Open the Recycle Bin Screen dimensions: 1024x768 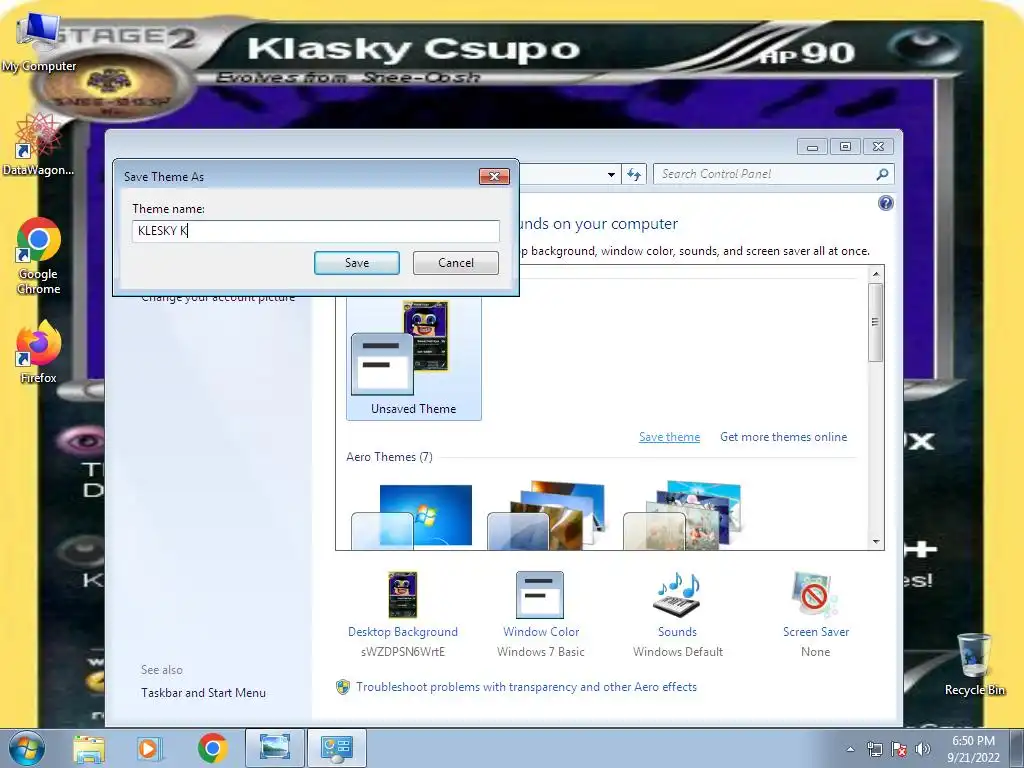(974, 664)
